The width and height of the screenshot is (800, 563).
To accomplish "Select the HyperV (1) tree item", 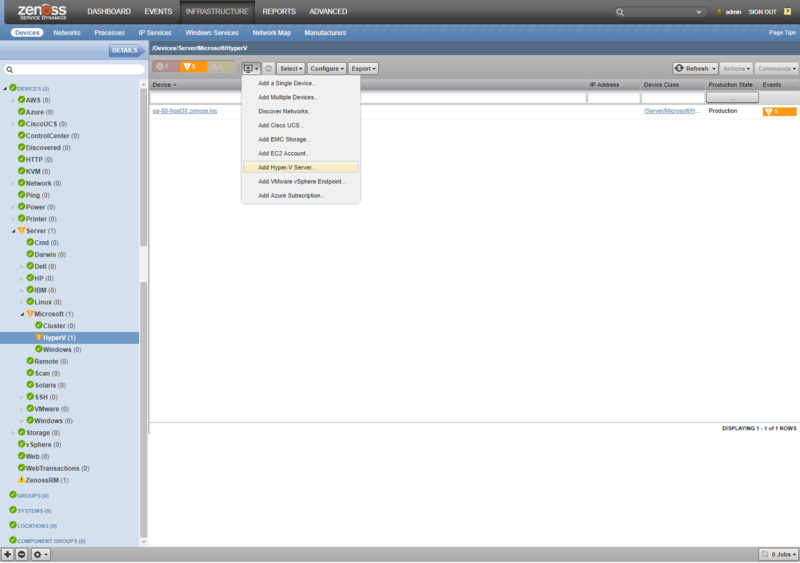I will pos(69,338).
